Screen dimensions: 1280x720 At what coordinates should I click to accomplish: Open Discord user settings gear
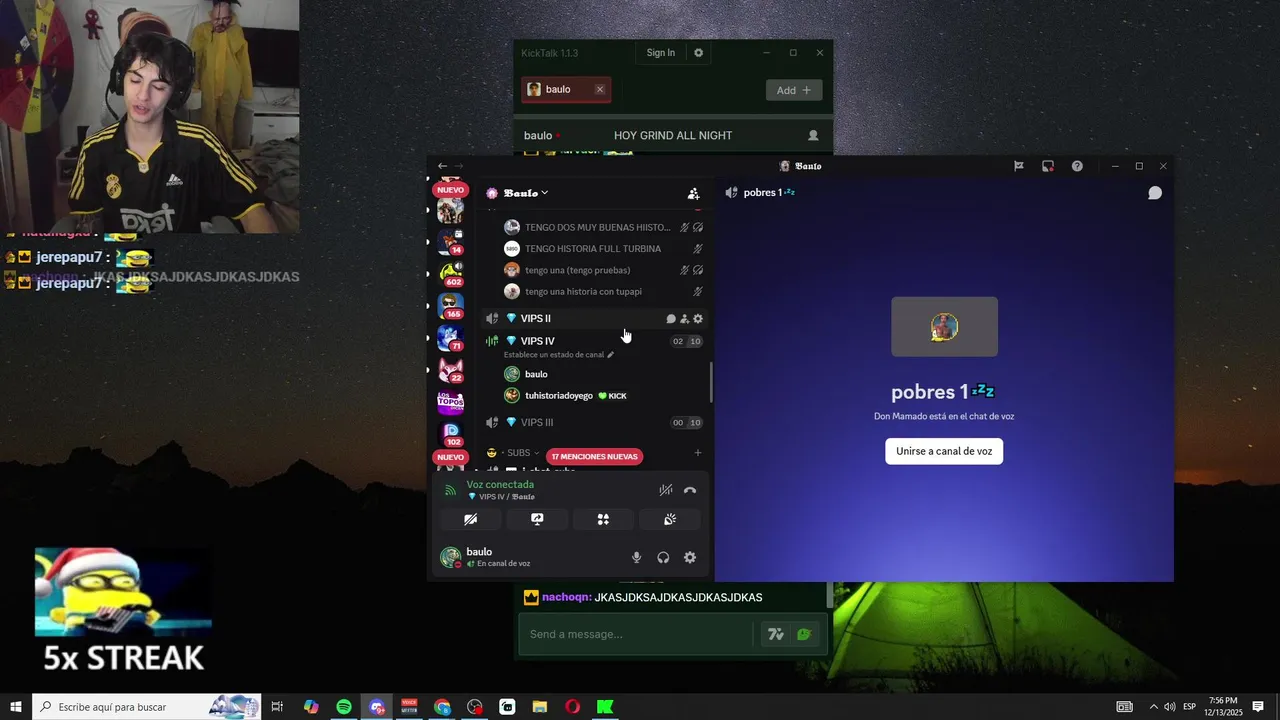coord(690,558)
